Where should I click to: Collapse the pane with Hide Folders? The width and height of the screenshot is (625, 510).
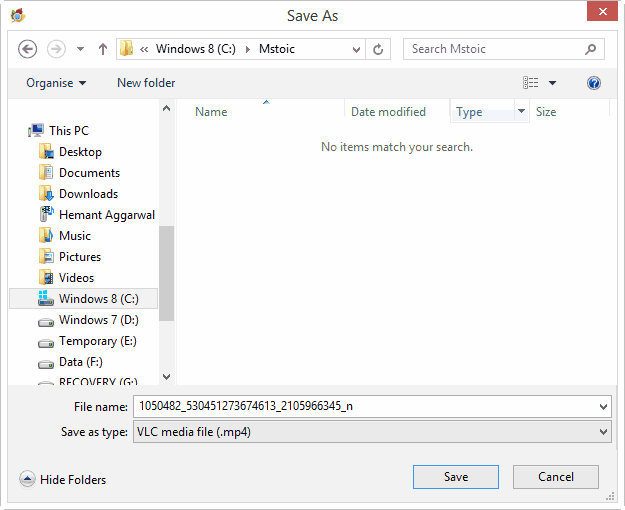(x=63, y=480)
